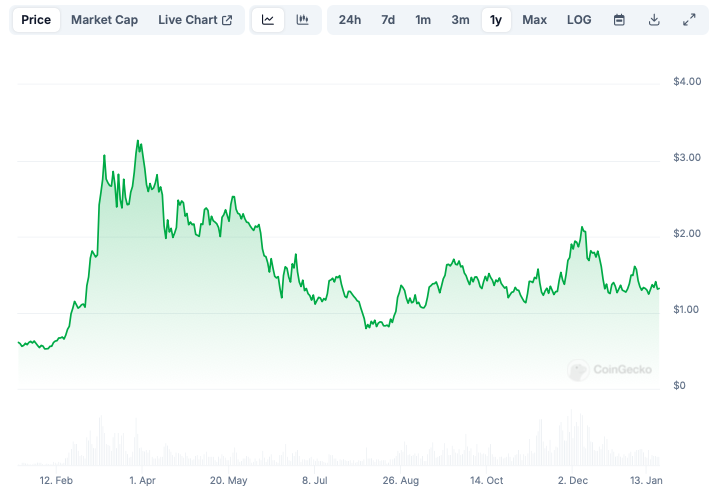The height and width of the screenshot is (498, 719).
Task: Click the CoinGecko watermark logo
Action: pos(611,370)
